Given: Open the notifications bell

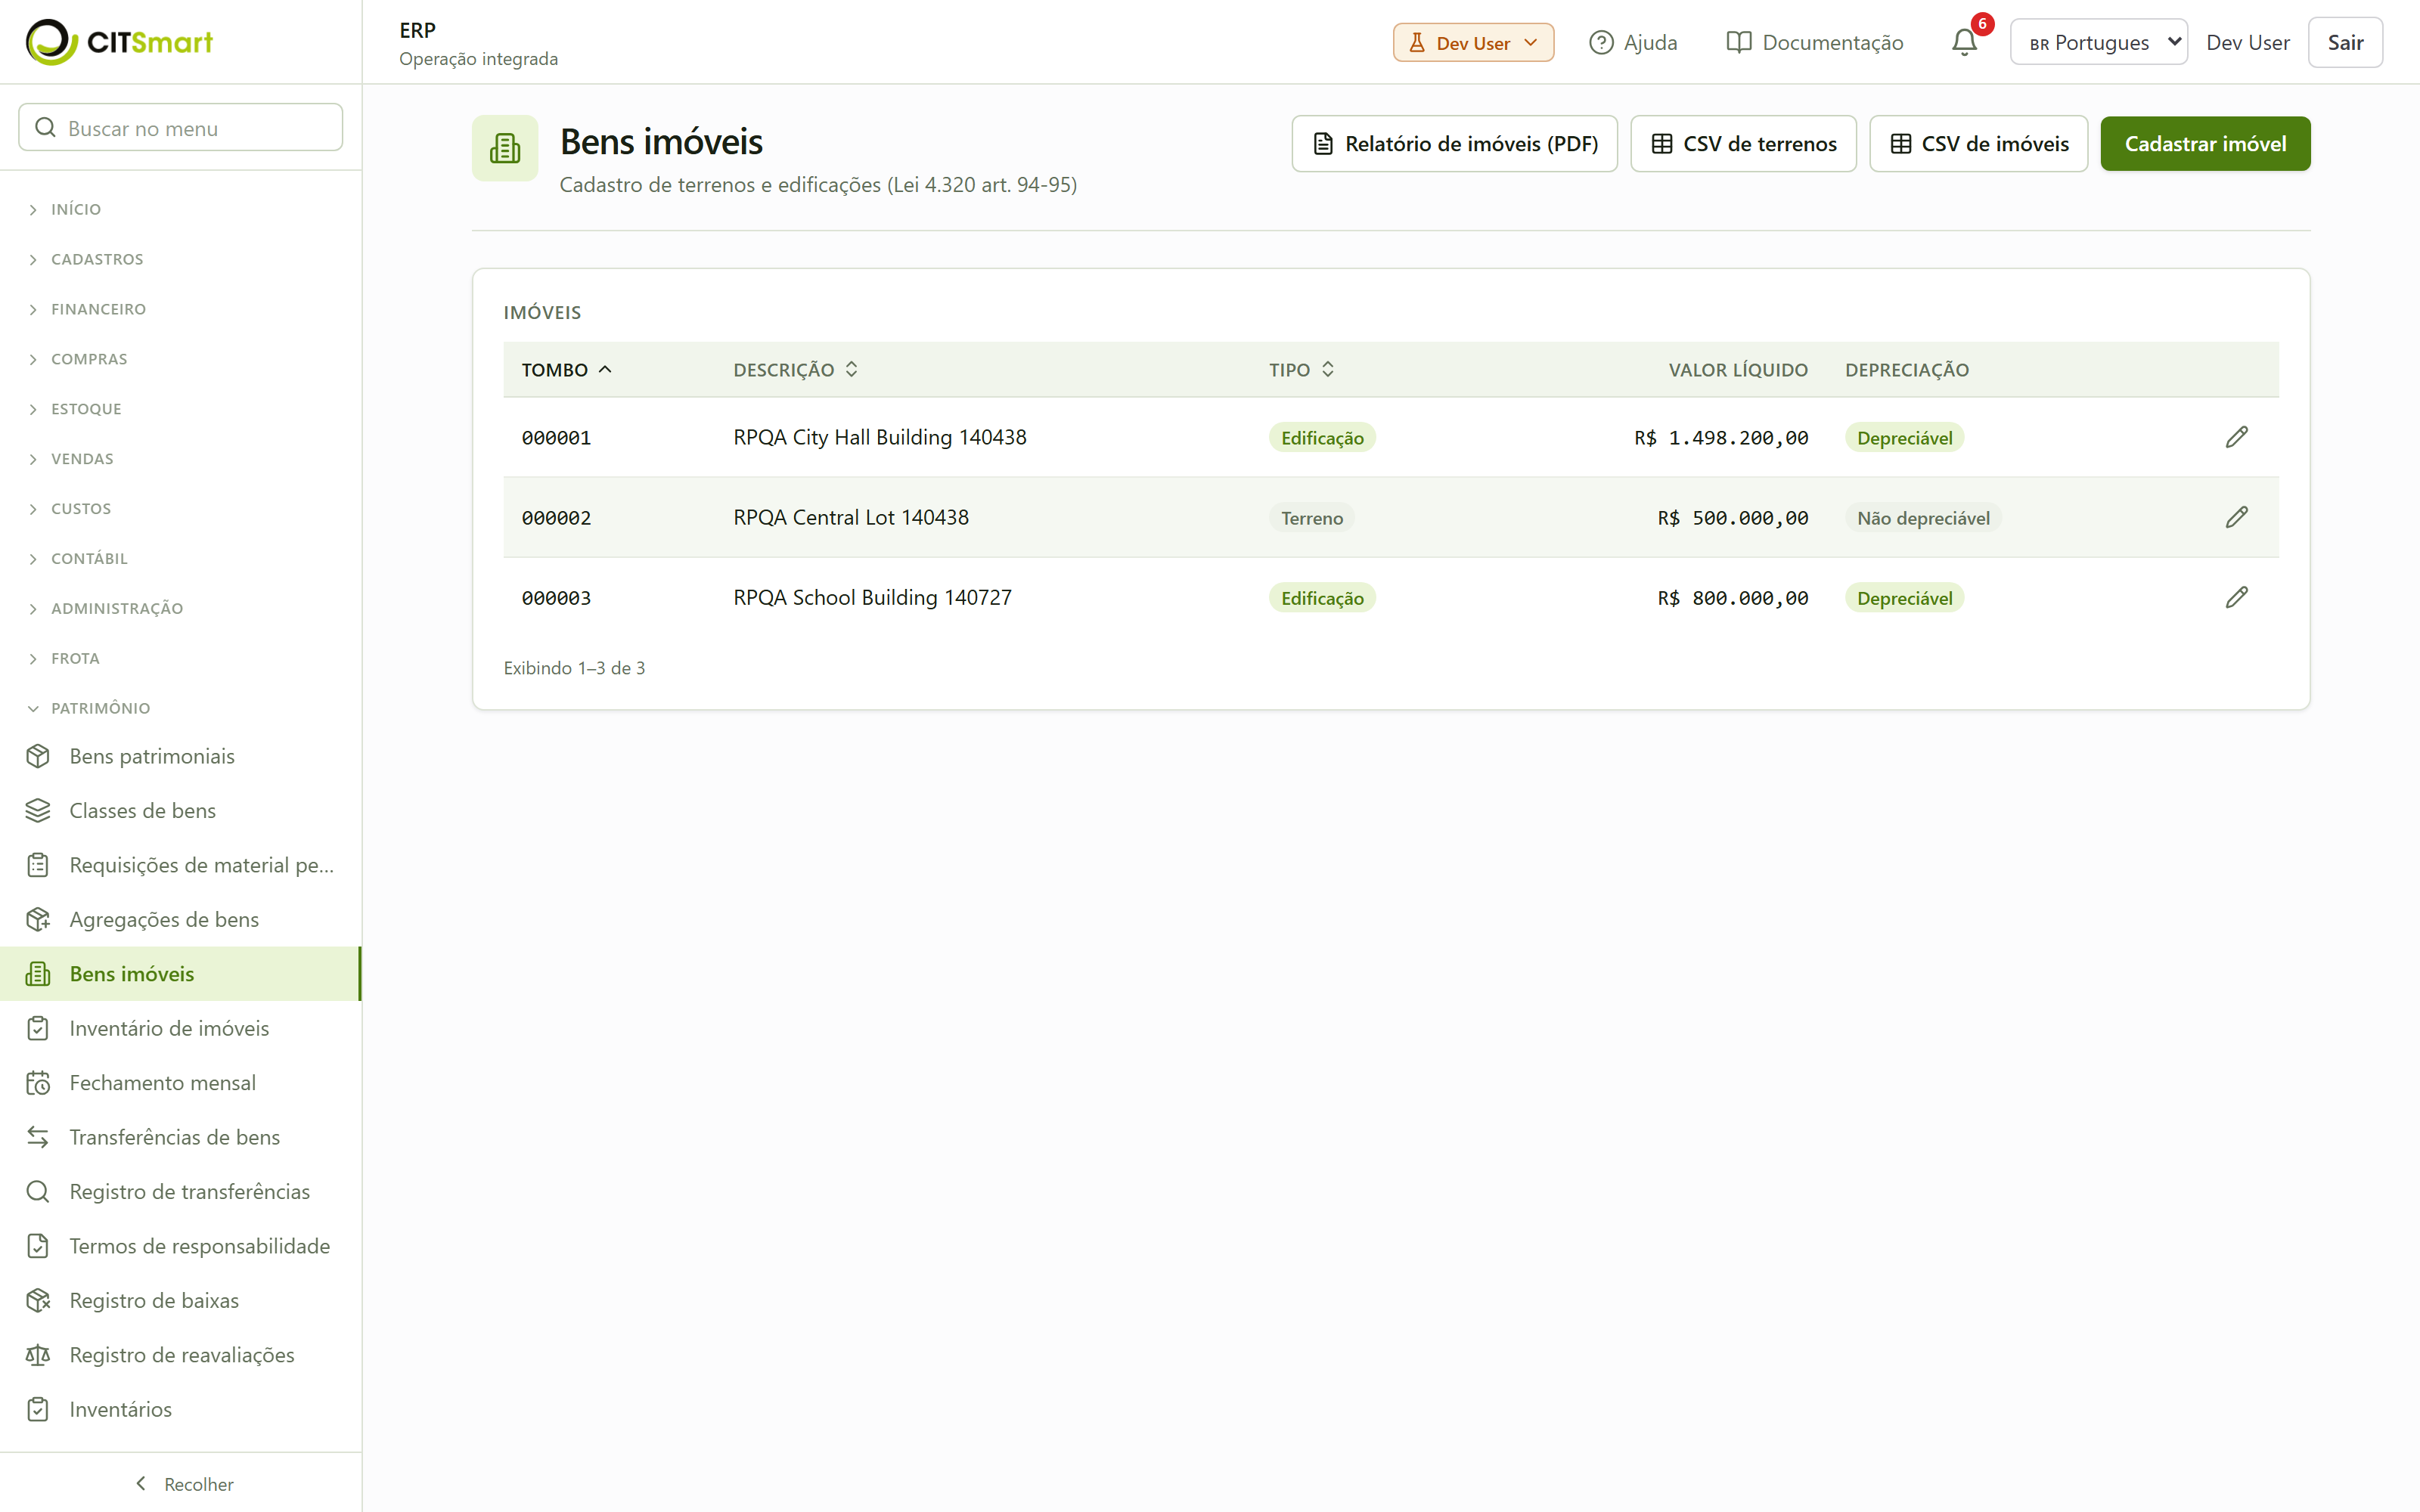Looking at the screenshot, I should click(1964, 42).
